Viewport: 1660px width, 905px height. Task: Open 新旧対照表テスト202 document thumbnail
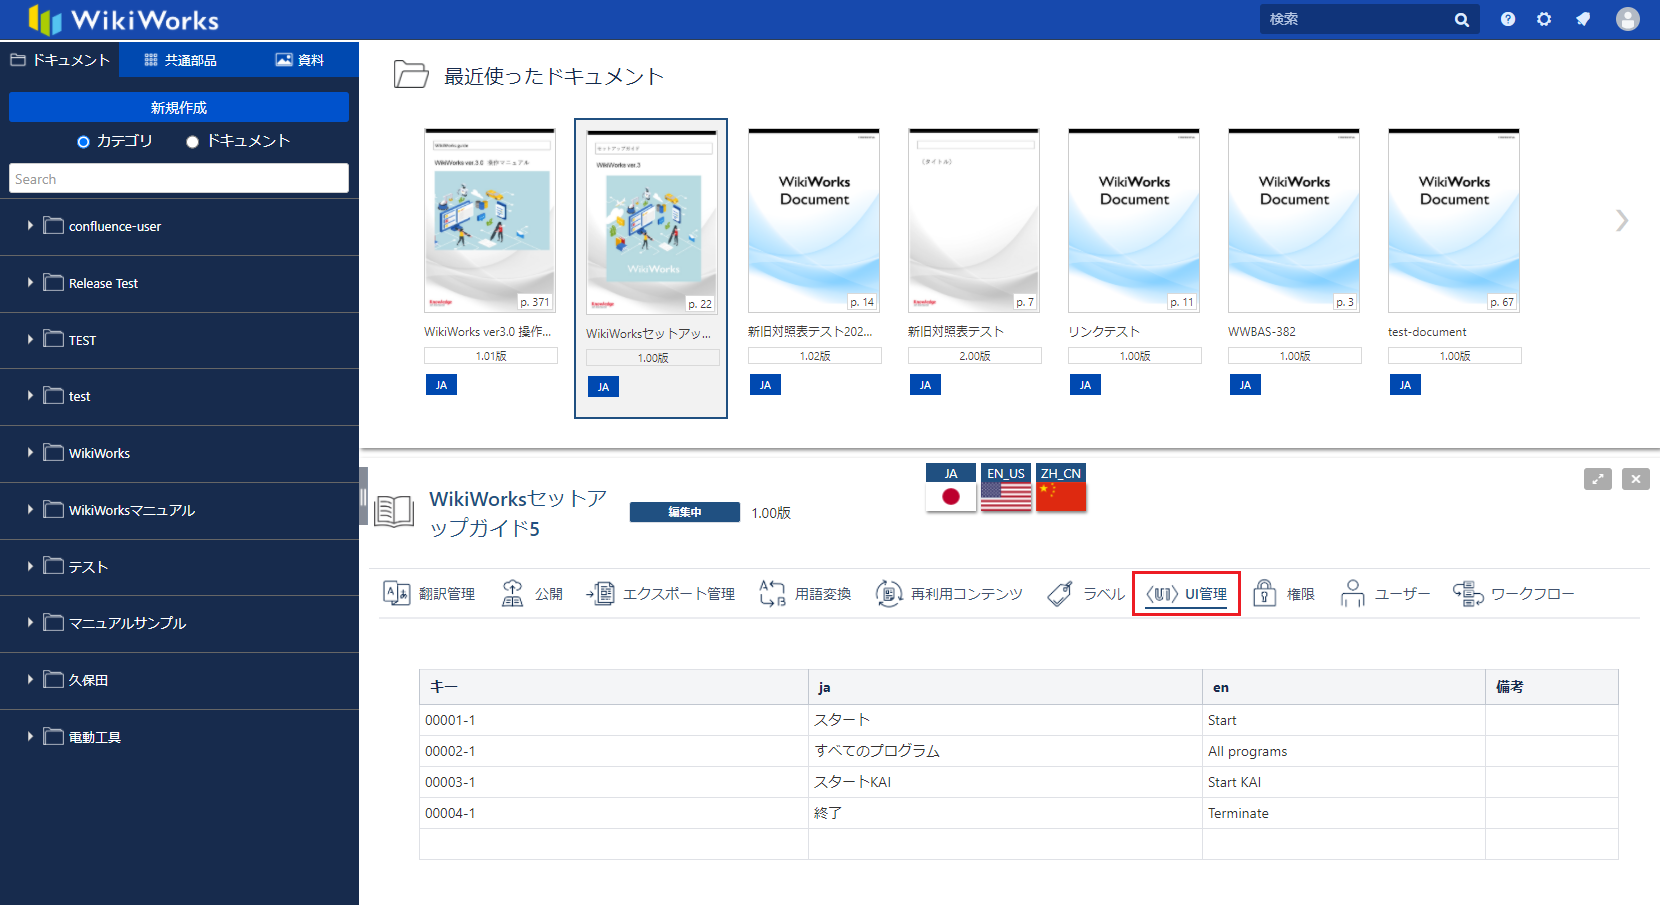(814, 220)
